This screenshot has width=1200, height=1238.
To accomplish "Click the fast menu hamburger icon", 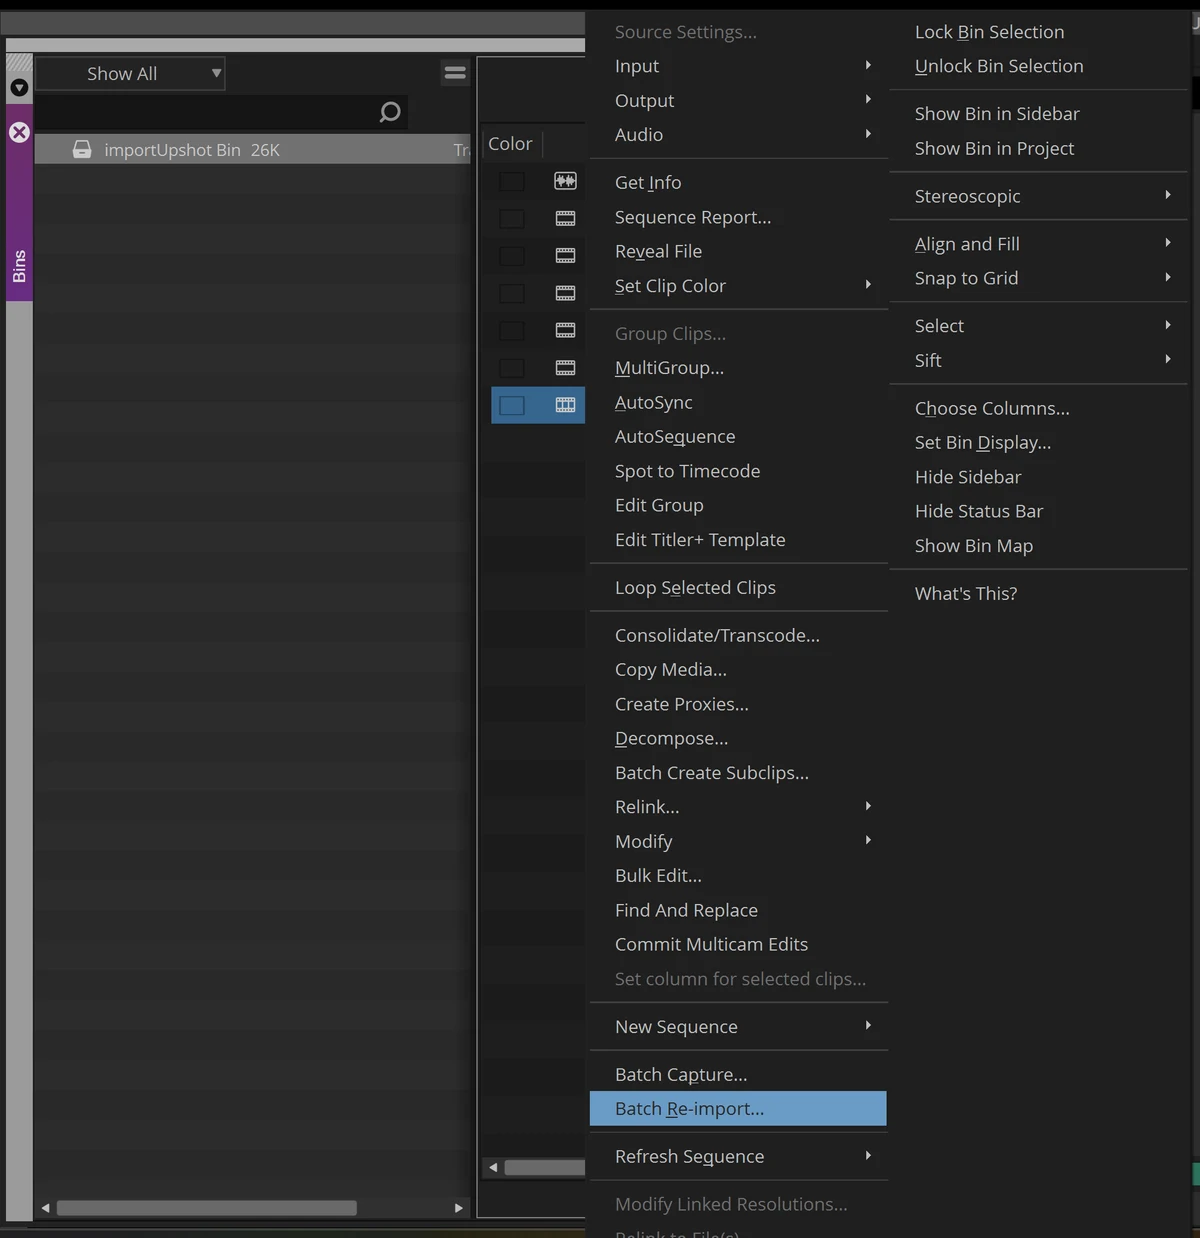I will point(455,73).
